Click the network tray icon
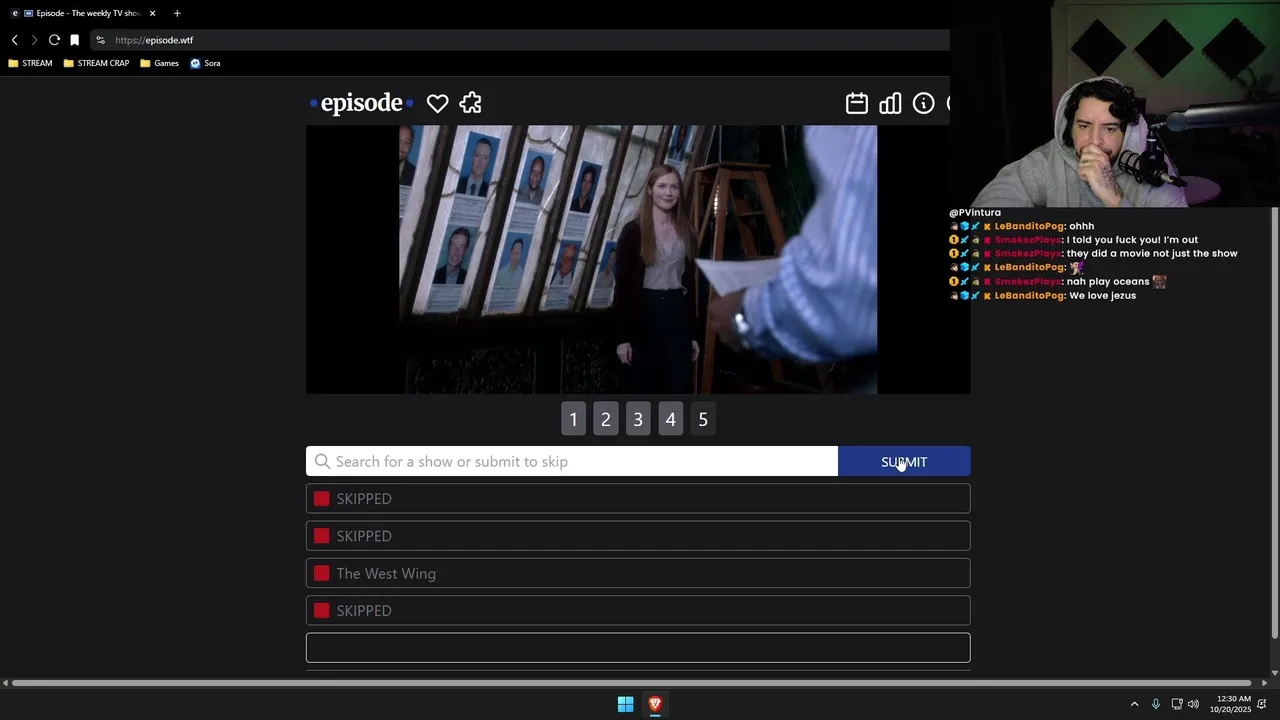Screen dimensions: 1280x720 1177,704
